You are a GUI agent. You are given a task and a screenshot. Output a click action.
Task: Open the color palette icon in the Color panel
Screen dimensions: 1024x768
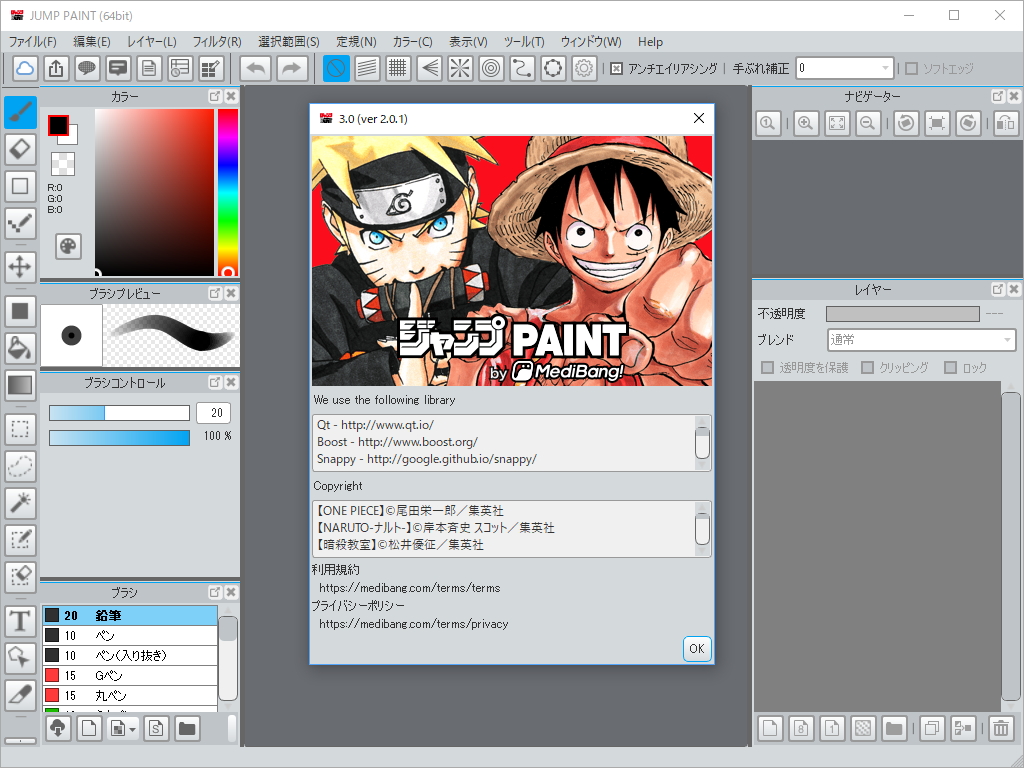66,246
